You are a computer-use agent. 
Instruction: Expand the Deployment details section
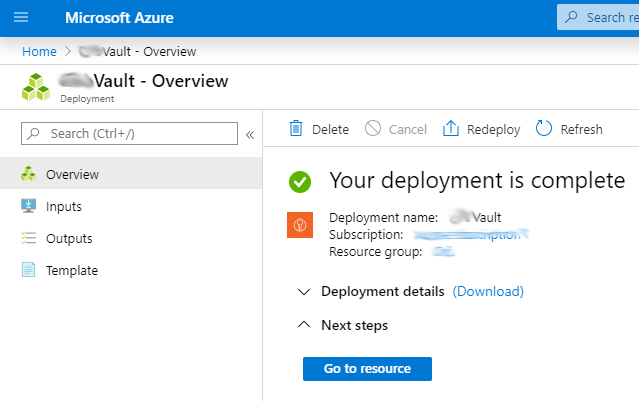pyautogui.click(x=304, y=292)
